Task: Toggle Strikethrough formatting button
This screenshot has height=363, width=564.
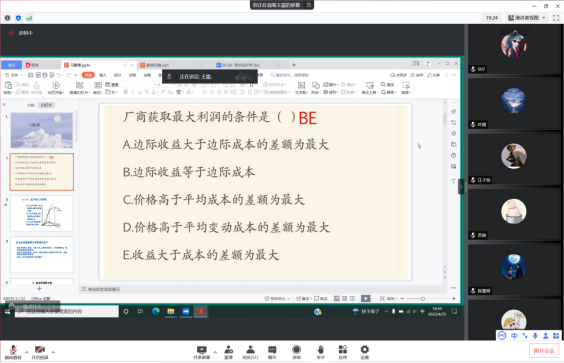Action: [146, 92]
